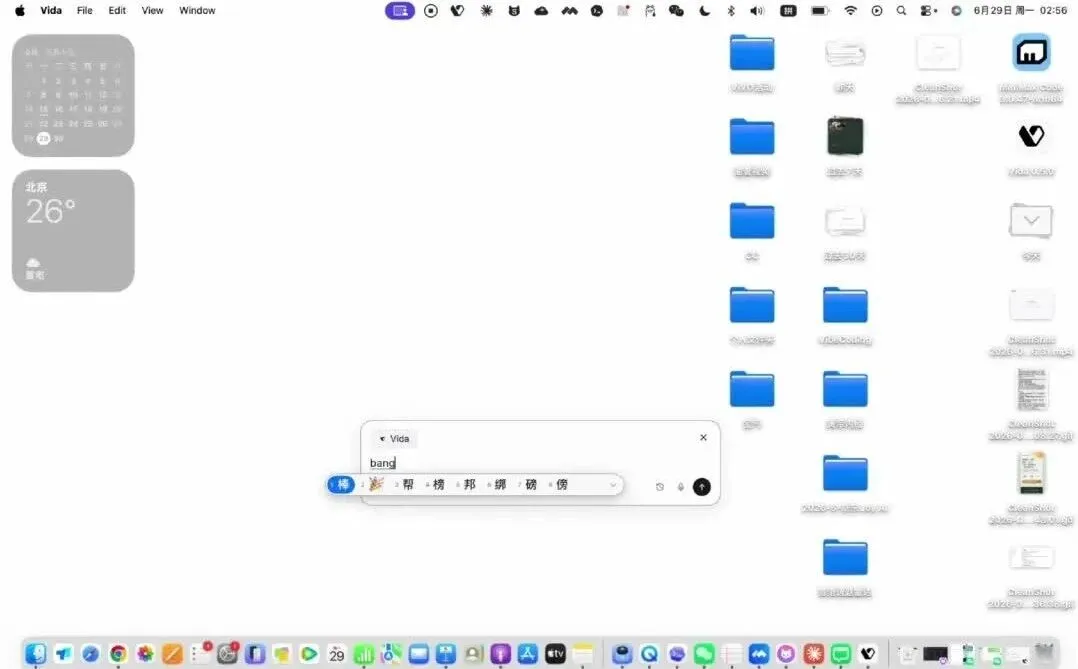The width and height of the screenshot is (1078, 669).
Task: Click the cloud icon in menu bar
Action: [541, 10]
